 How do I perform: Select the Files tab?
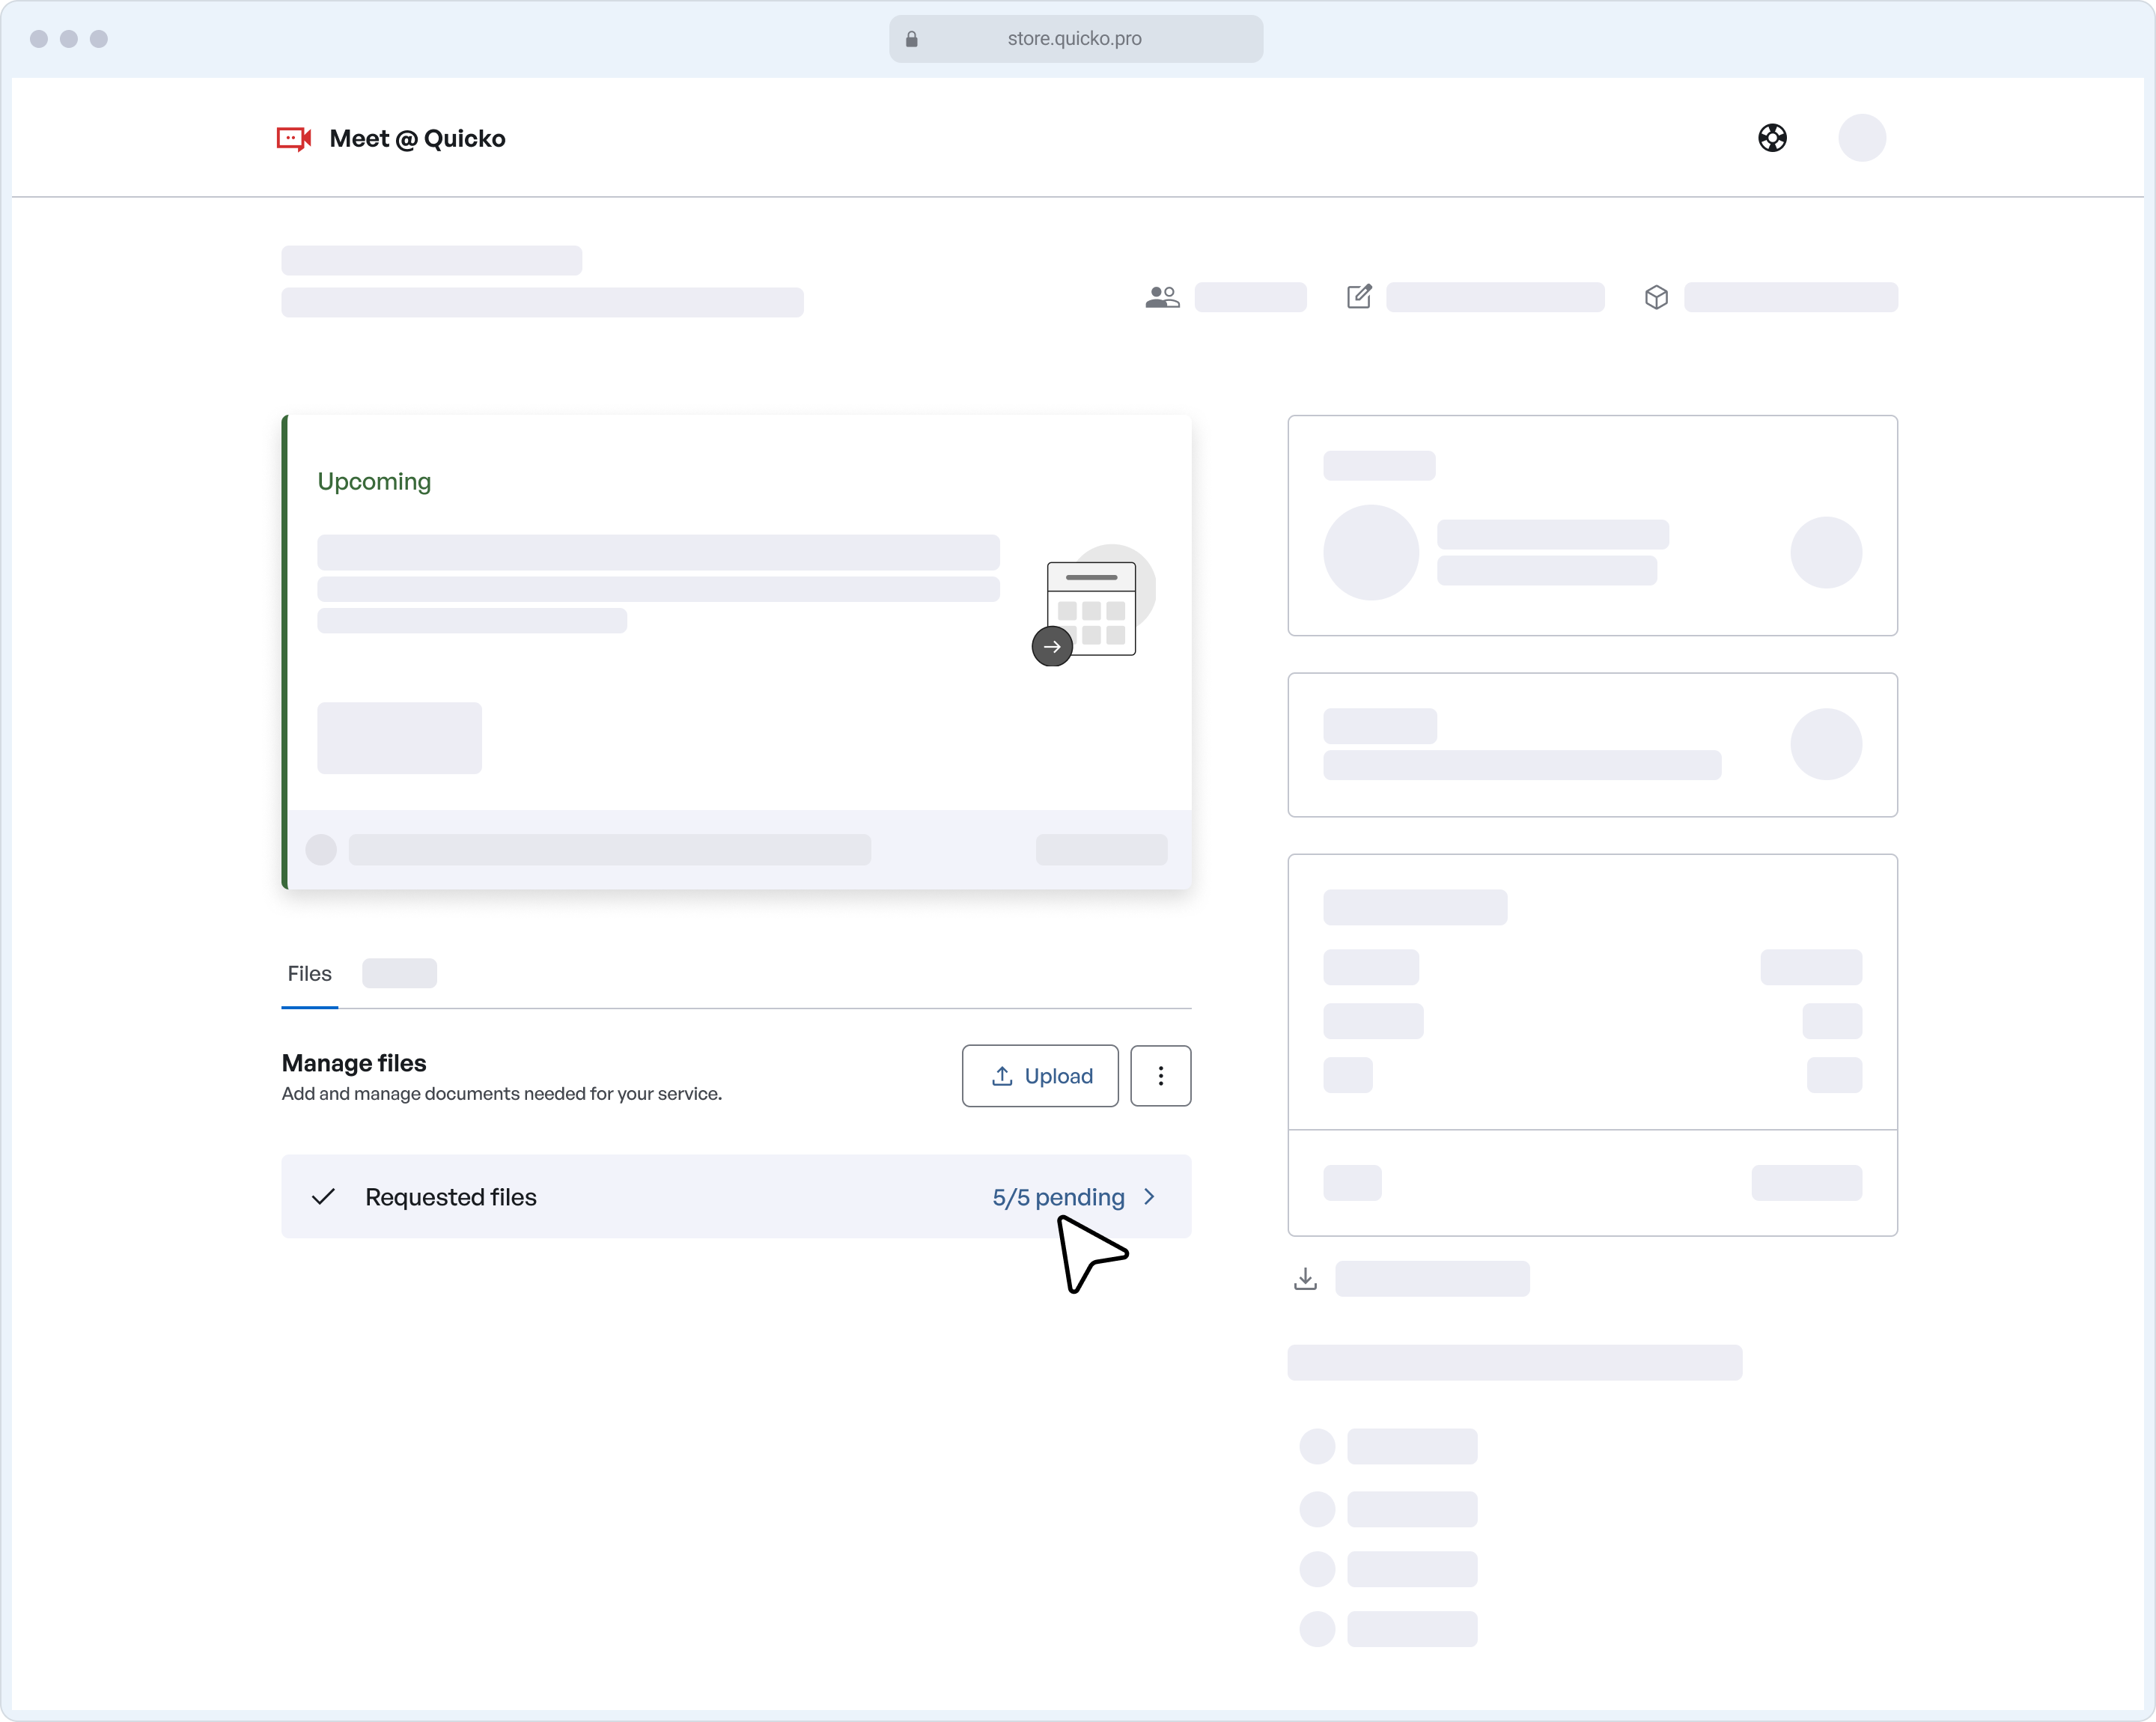coord(309,974)
